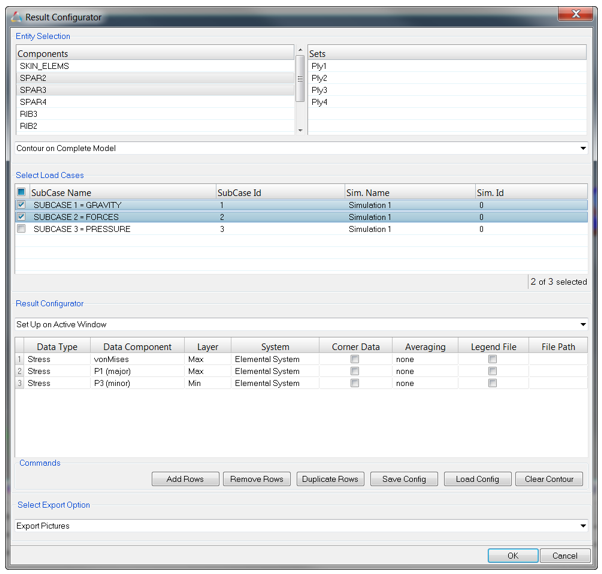This screenshot has width=602, height=574.
Task: Select the SPAR4 component in the list
Action: (34, 102)
